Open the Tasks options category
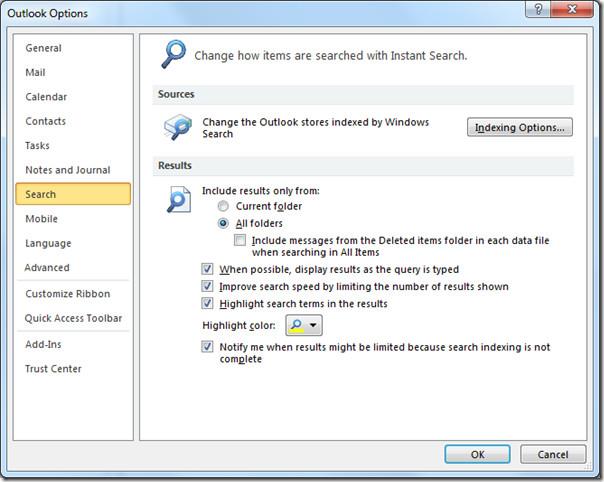Image resolution: width=604 pixels, height=482 pixels. pos(73,146)
